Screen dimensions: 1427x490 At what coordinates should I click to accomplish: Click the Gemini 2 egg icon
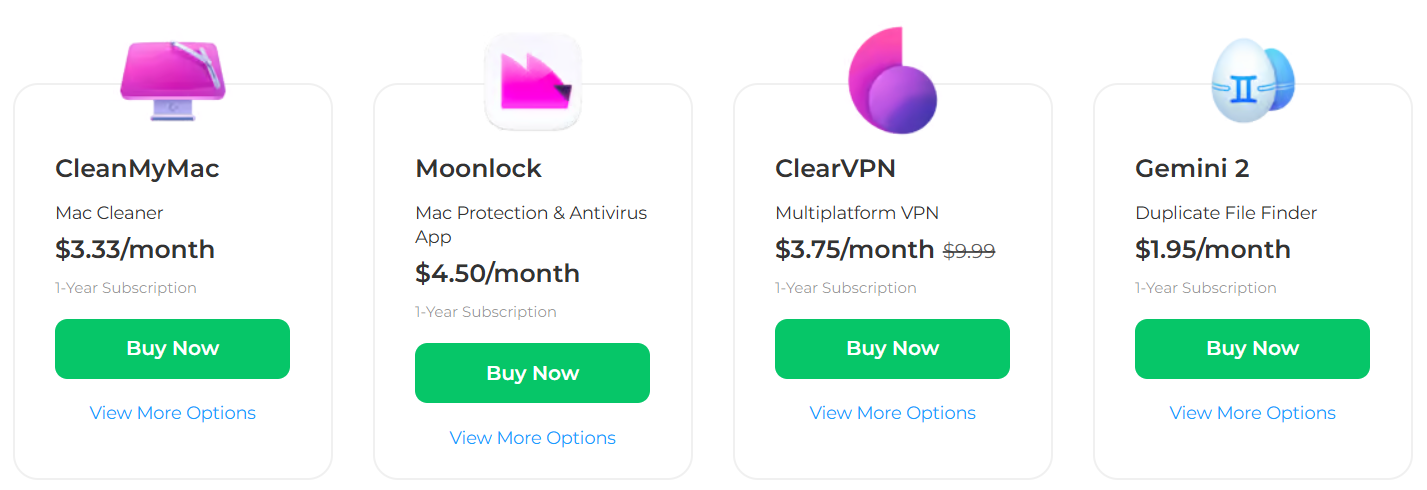pos(1252,79)
